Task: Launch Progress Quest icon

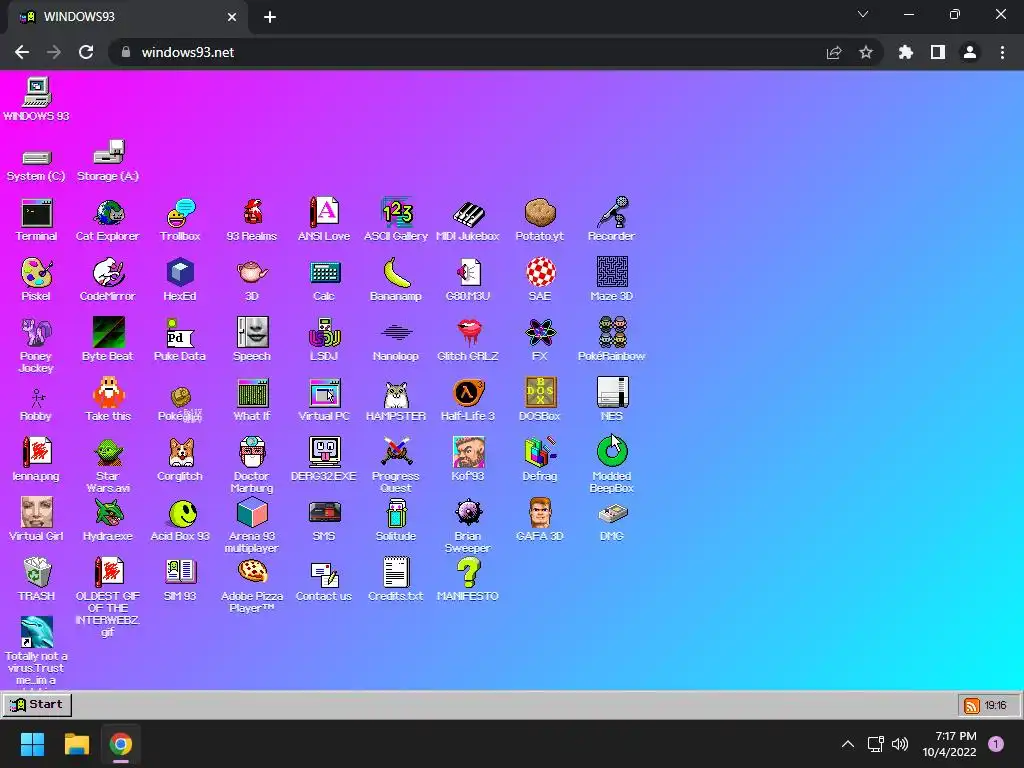Action: pyautogui.click(x=396, y=454)
